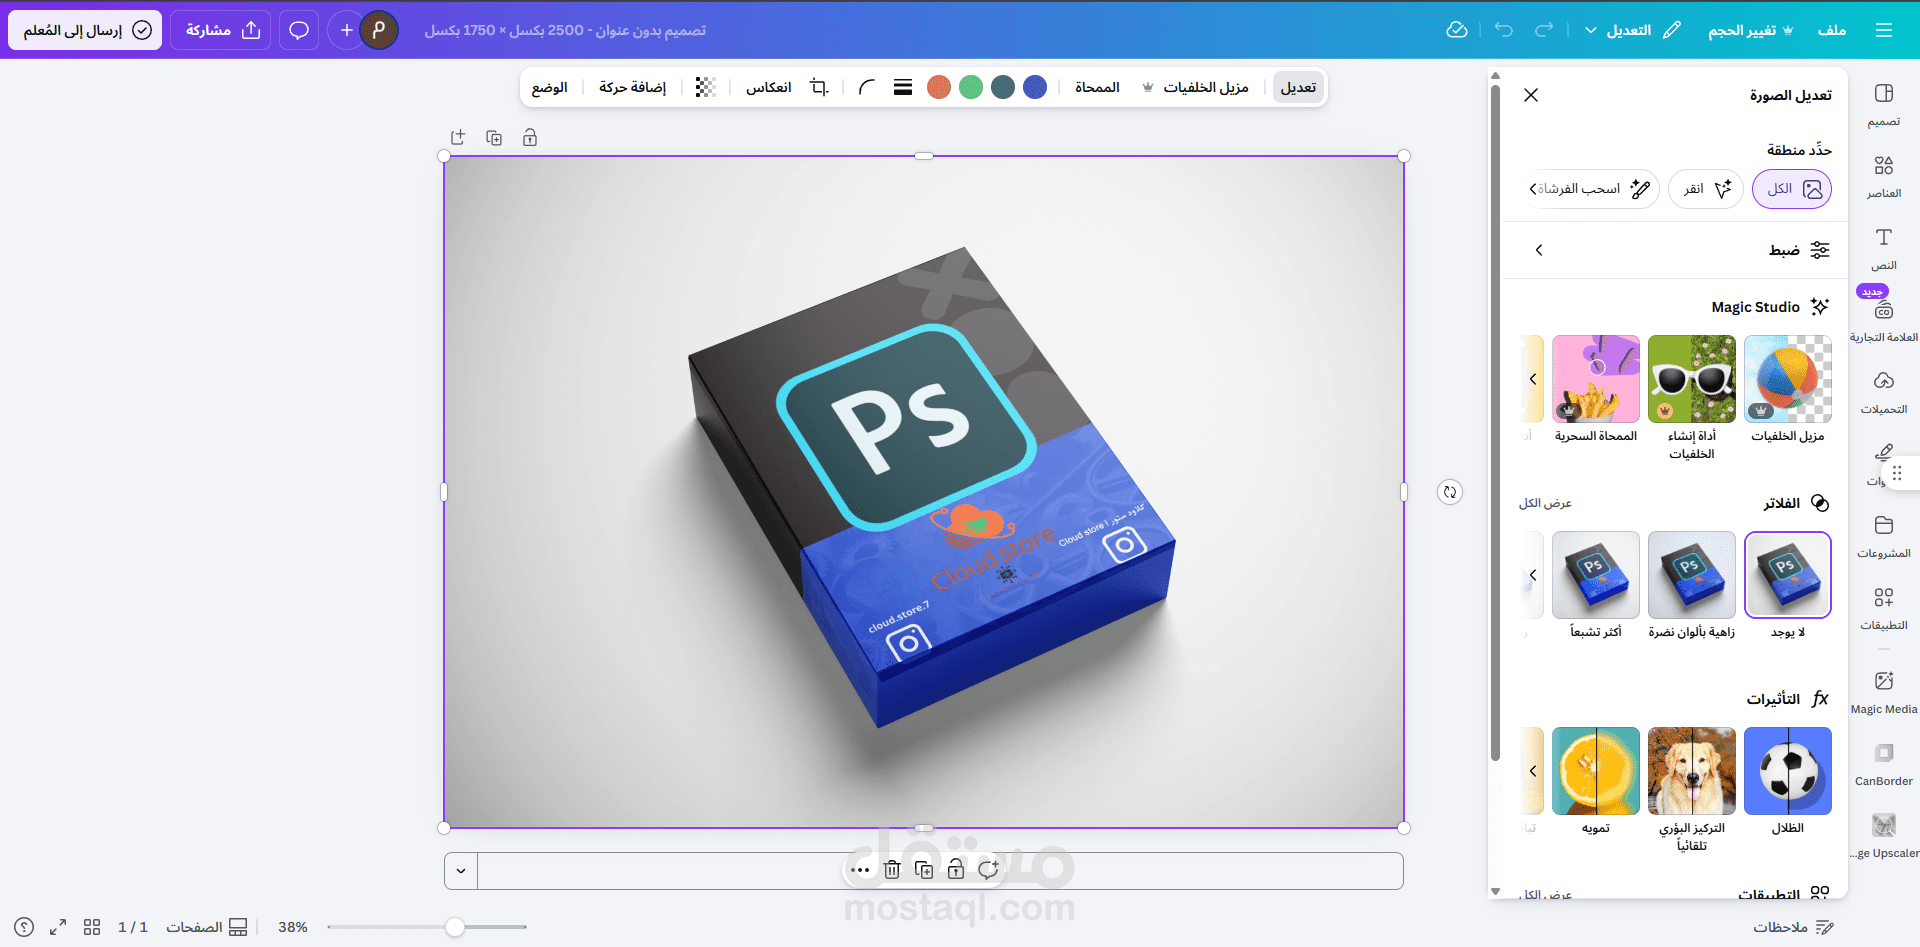
Task: Choose الممحاة السحرية magic eraser thumbnail
Action: point(1596,379)
